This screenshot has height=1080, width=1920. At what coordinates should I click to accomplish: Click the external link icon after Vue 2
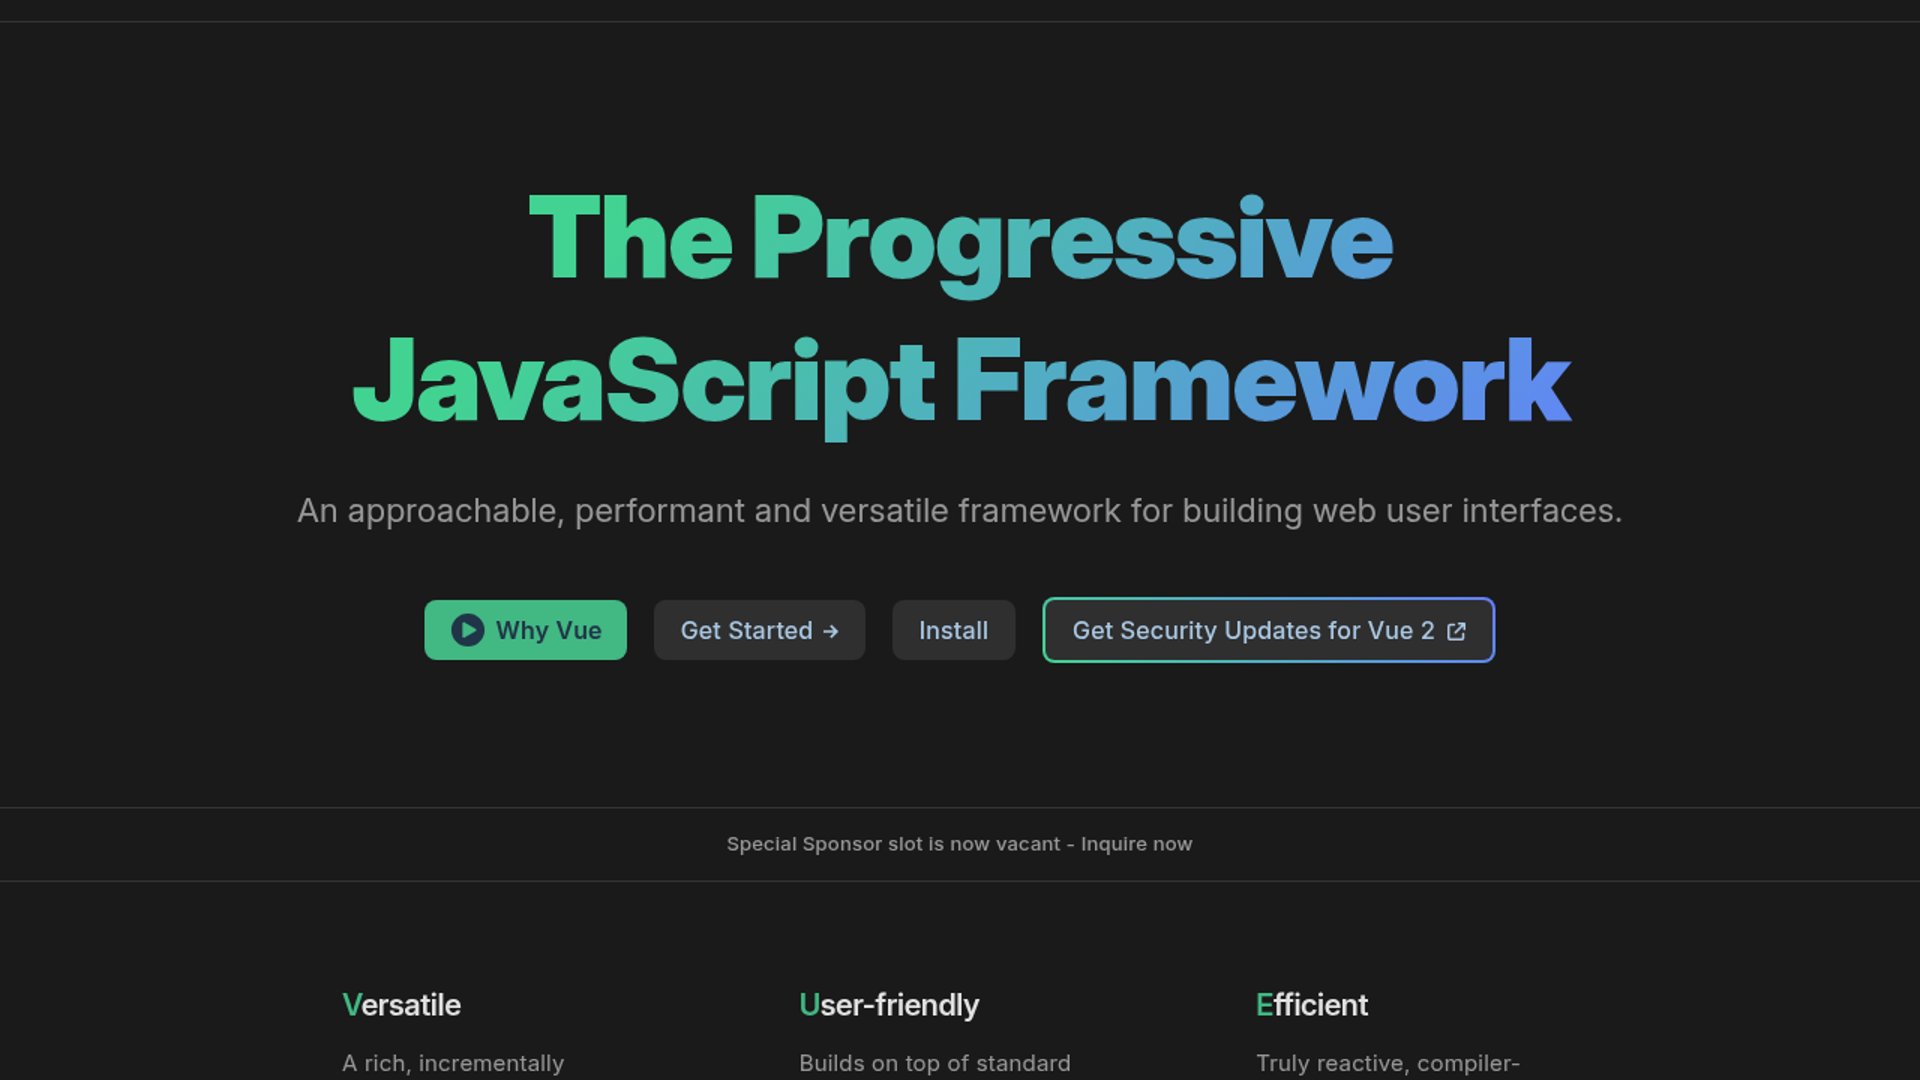point(1456,631)
